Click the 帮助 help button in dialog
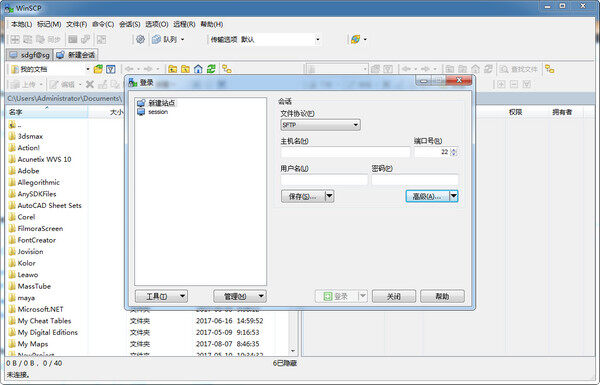The height and width of the screenshot is (385, 600). click(442, 296)
